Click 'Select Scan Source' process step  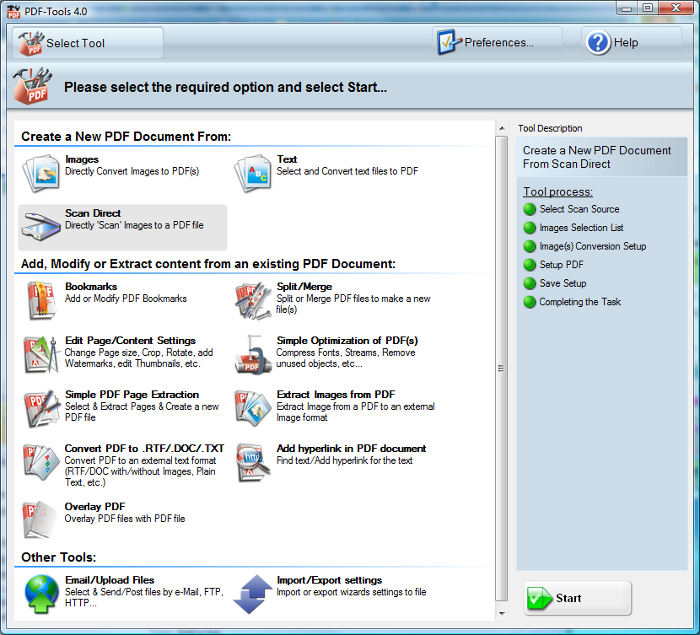coord(579,209)
